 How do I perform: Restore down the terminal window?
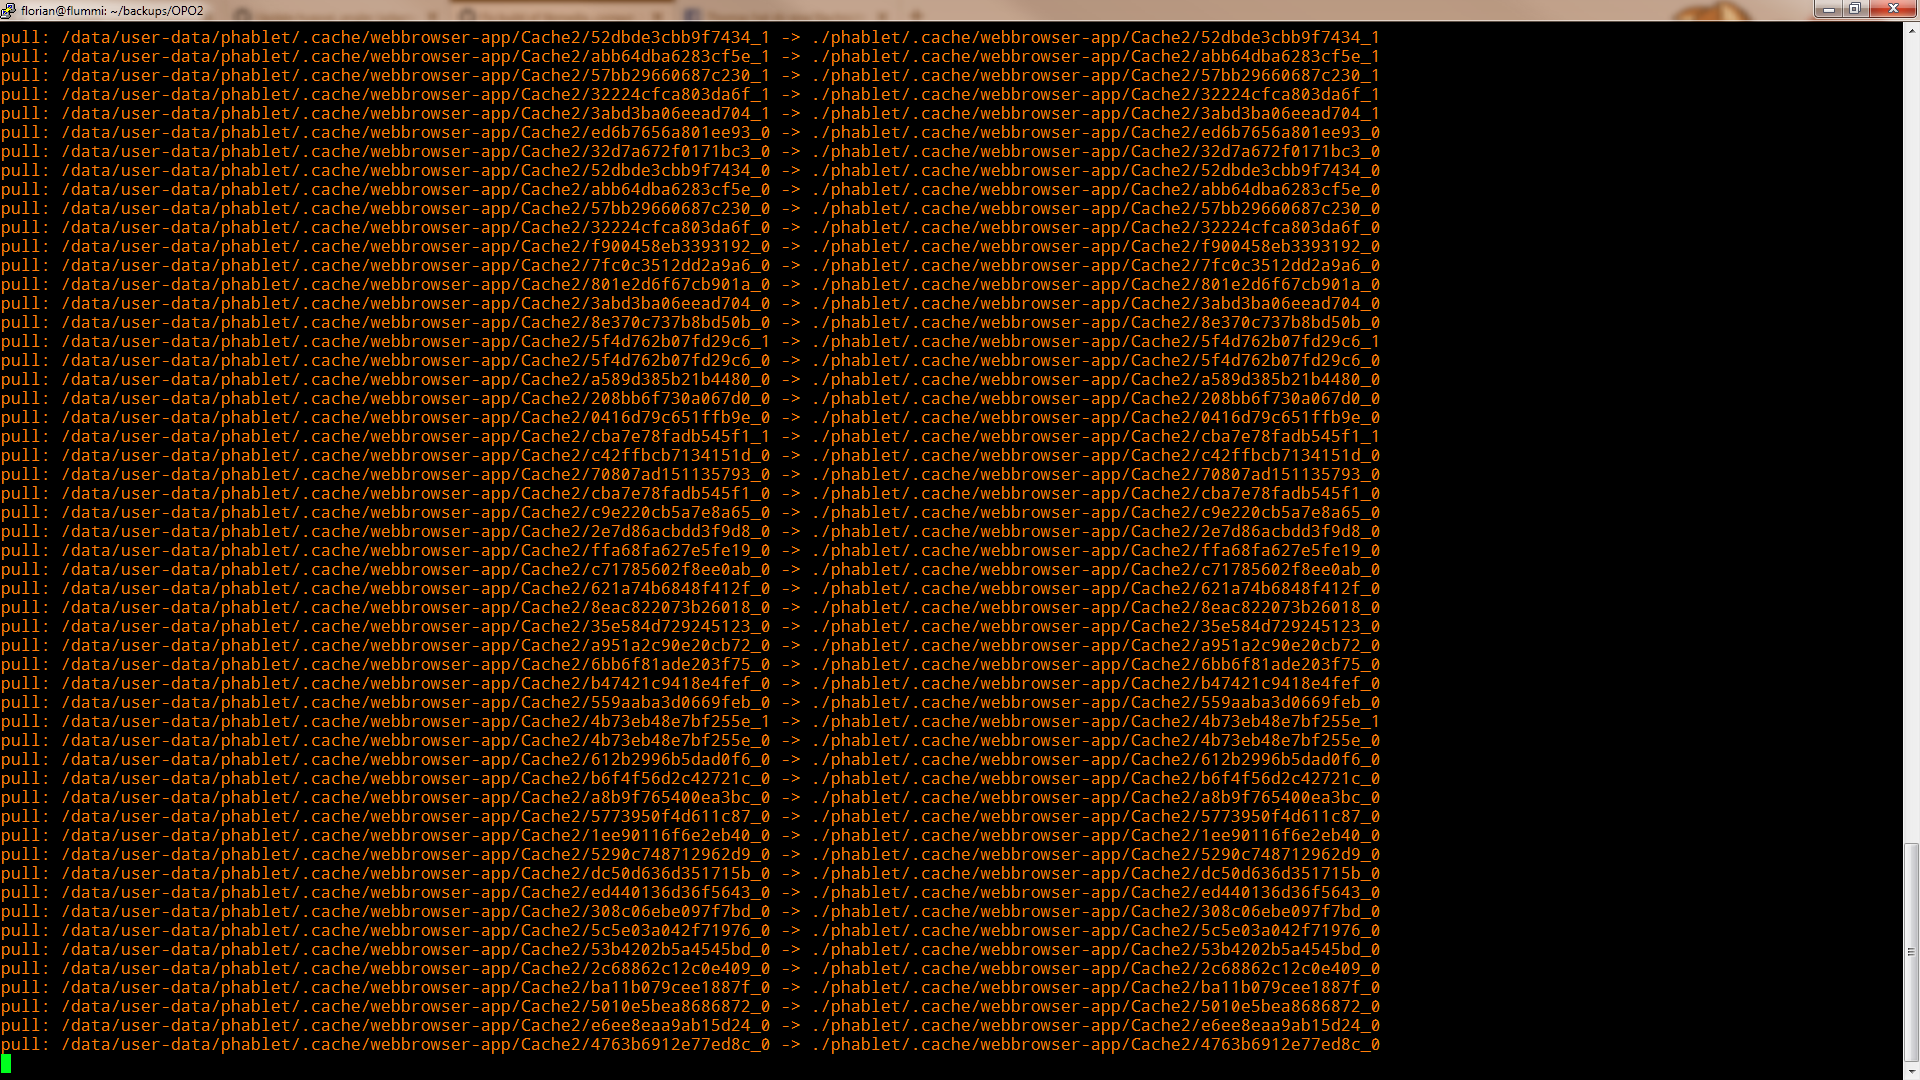coord(1854,9)
